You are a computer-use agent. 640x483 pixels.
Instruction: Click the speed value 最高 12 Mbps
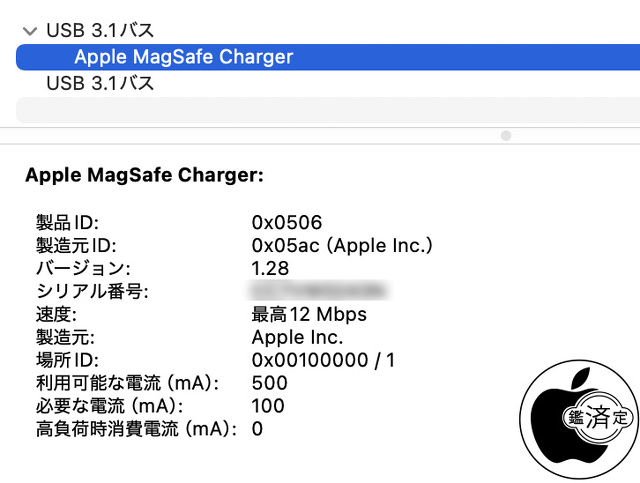tap(309, 314)
